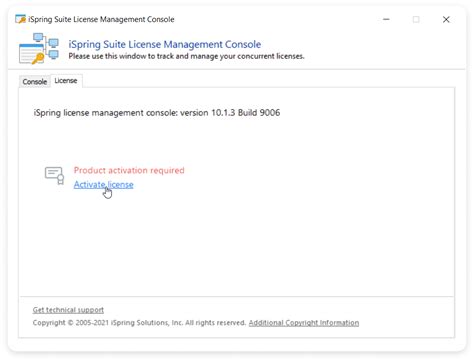Screen dimensions: 474x361
Task: Minimize the License Management Console window
Action: pos(386,20)
